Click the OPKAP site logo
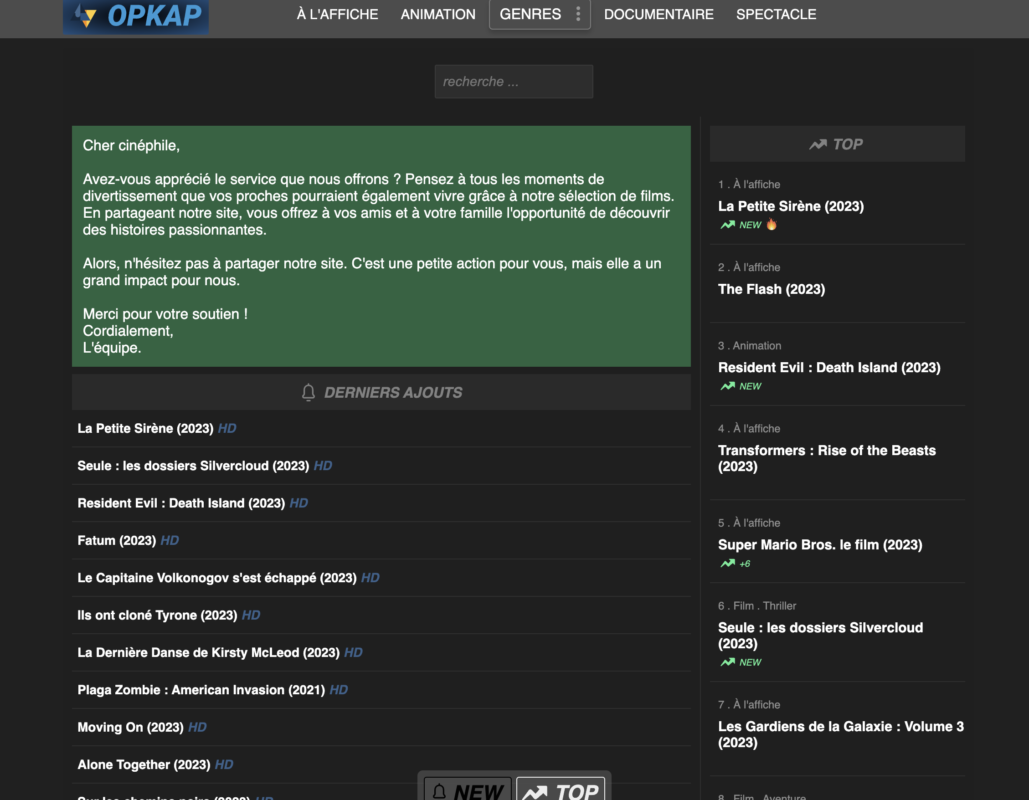 point(136,16)
